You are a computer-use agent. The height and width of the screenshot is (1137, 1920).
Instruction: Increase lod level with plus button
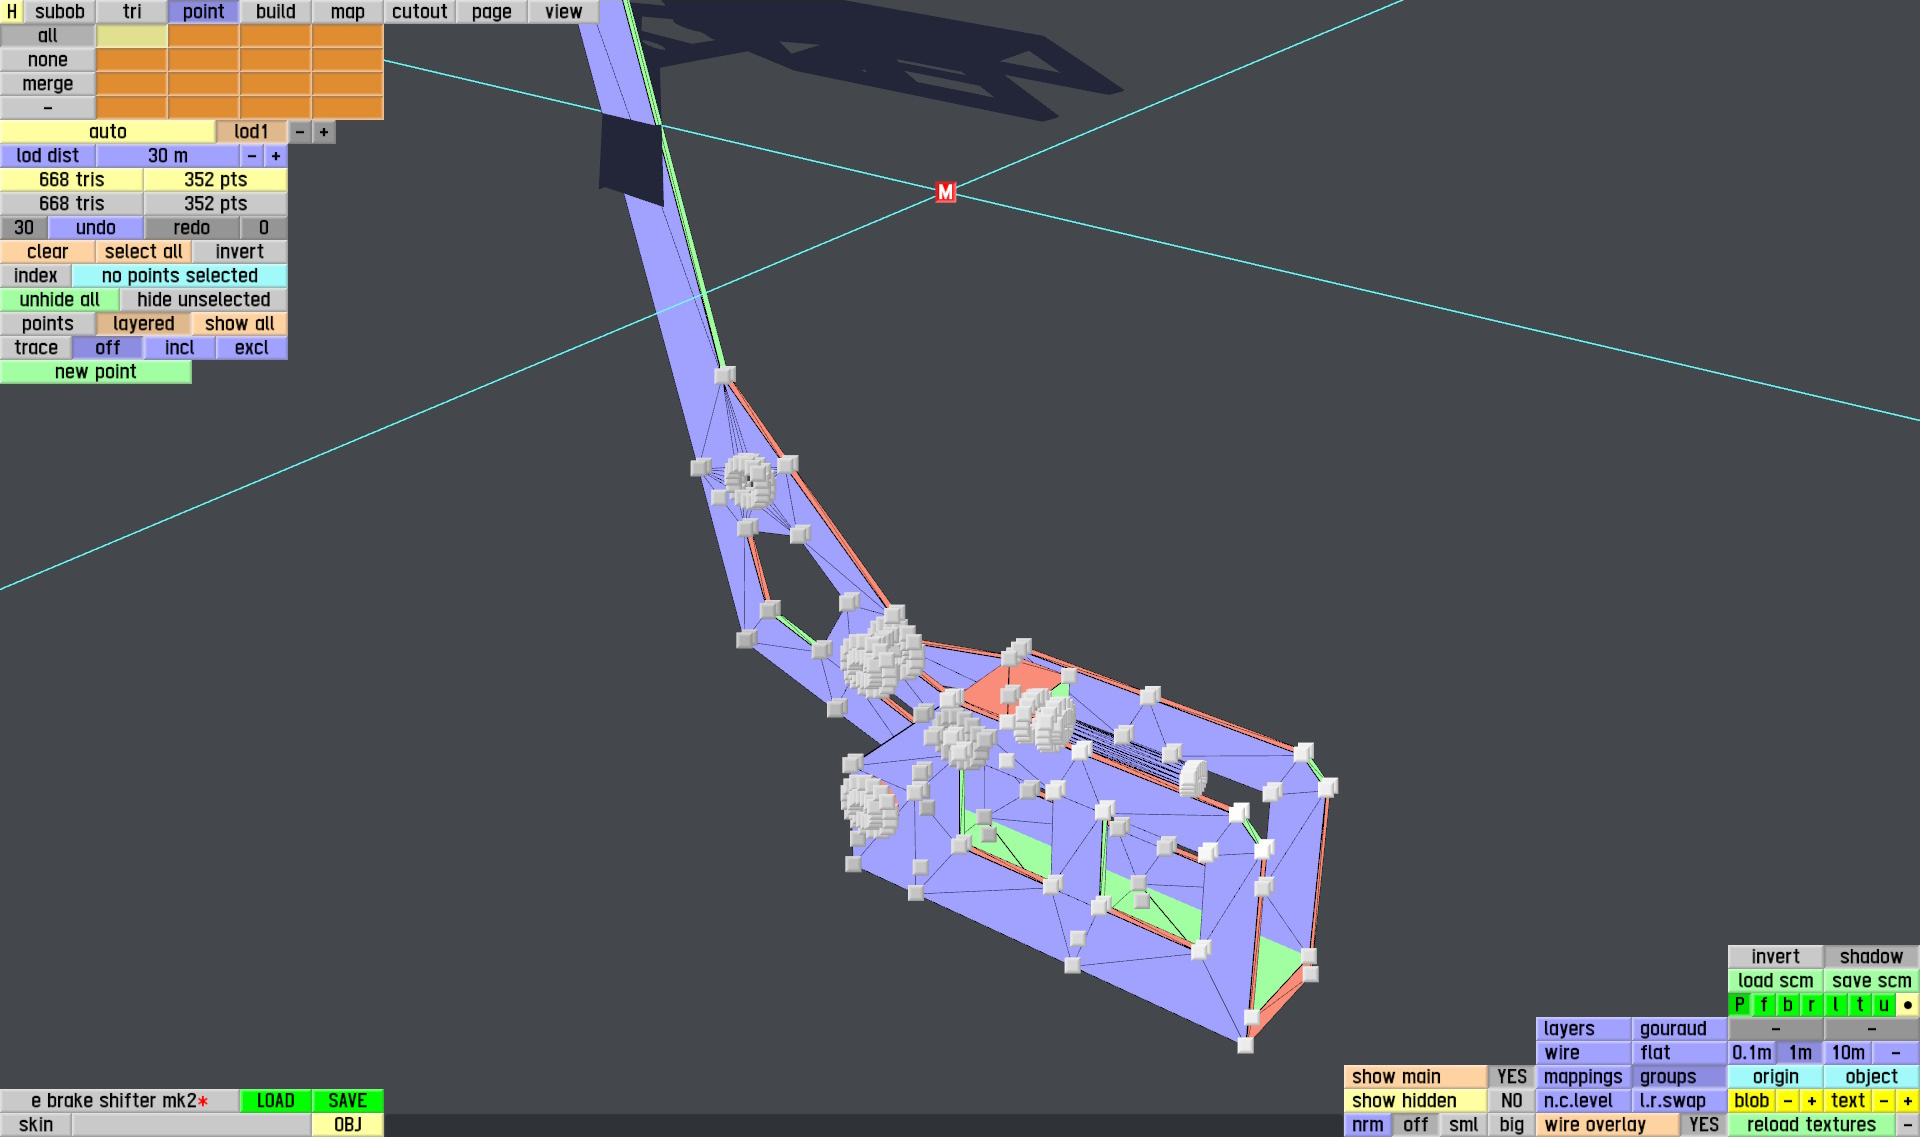(323, 132)
